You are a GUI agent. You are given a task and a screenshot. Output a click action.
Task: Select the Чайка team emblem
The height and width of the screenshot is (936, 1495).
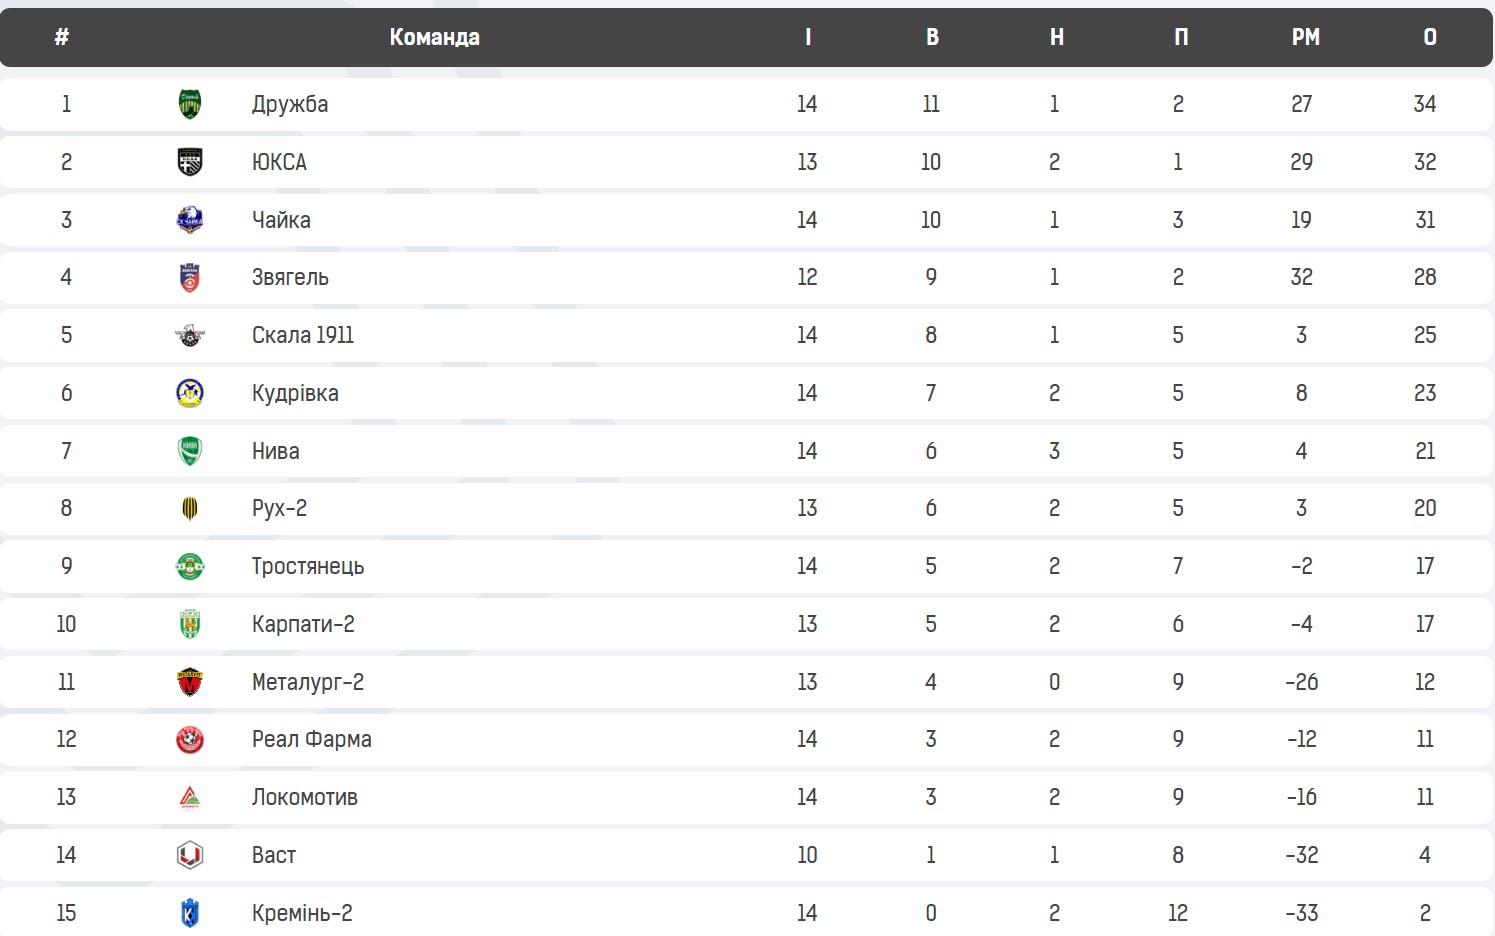[190, 220]
